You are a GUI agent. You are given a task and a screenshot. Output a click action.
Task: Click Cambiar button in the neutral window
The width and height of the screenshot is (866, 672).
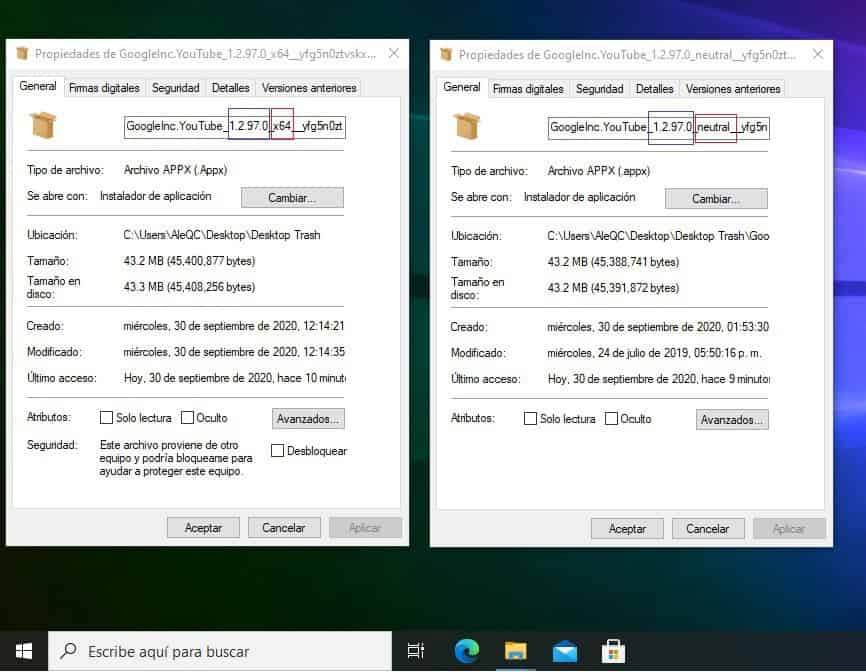click(716, 199)
